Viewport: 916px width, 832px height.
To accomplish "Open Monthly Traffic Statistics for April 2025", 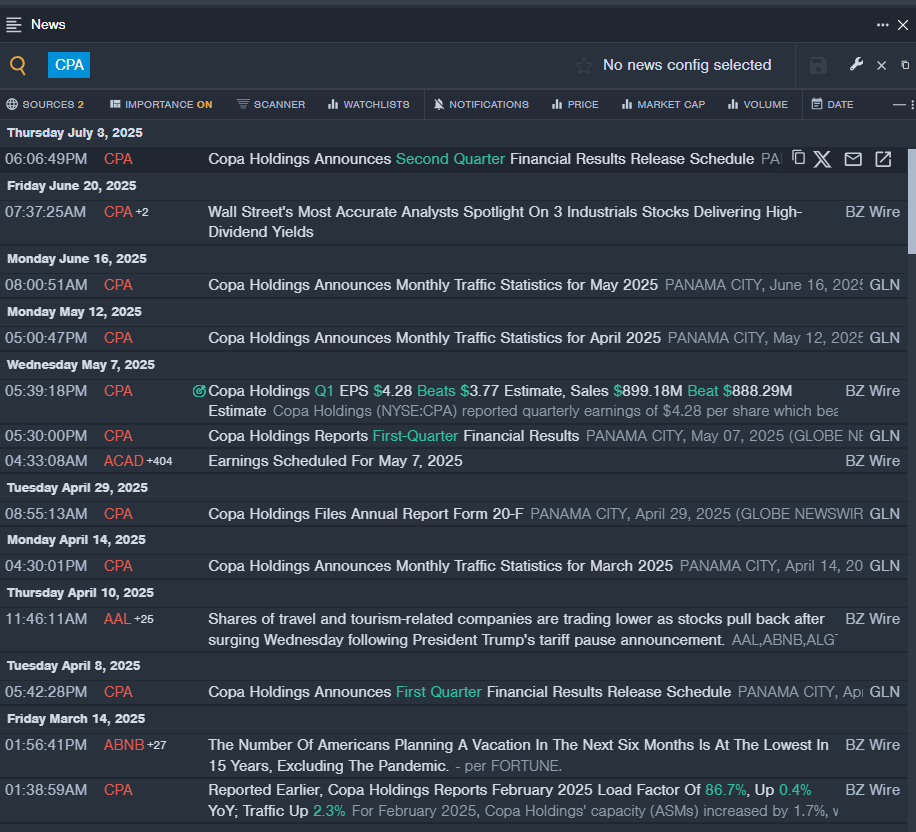I will (x=435, y=338).
